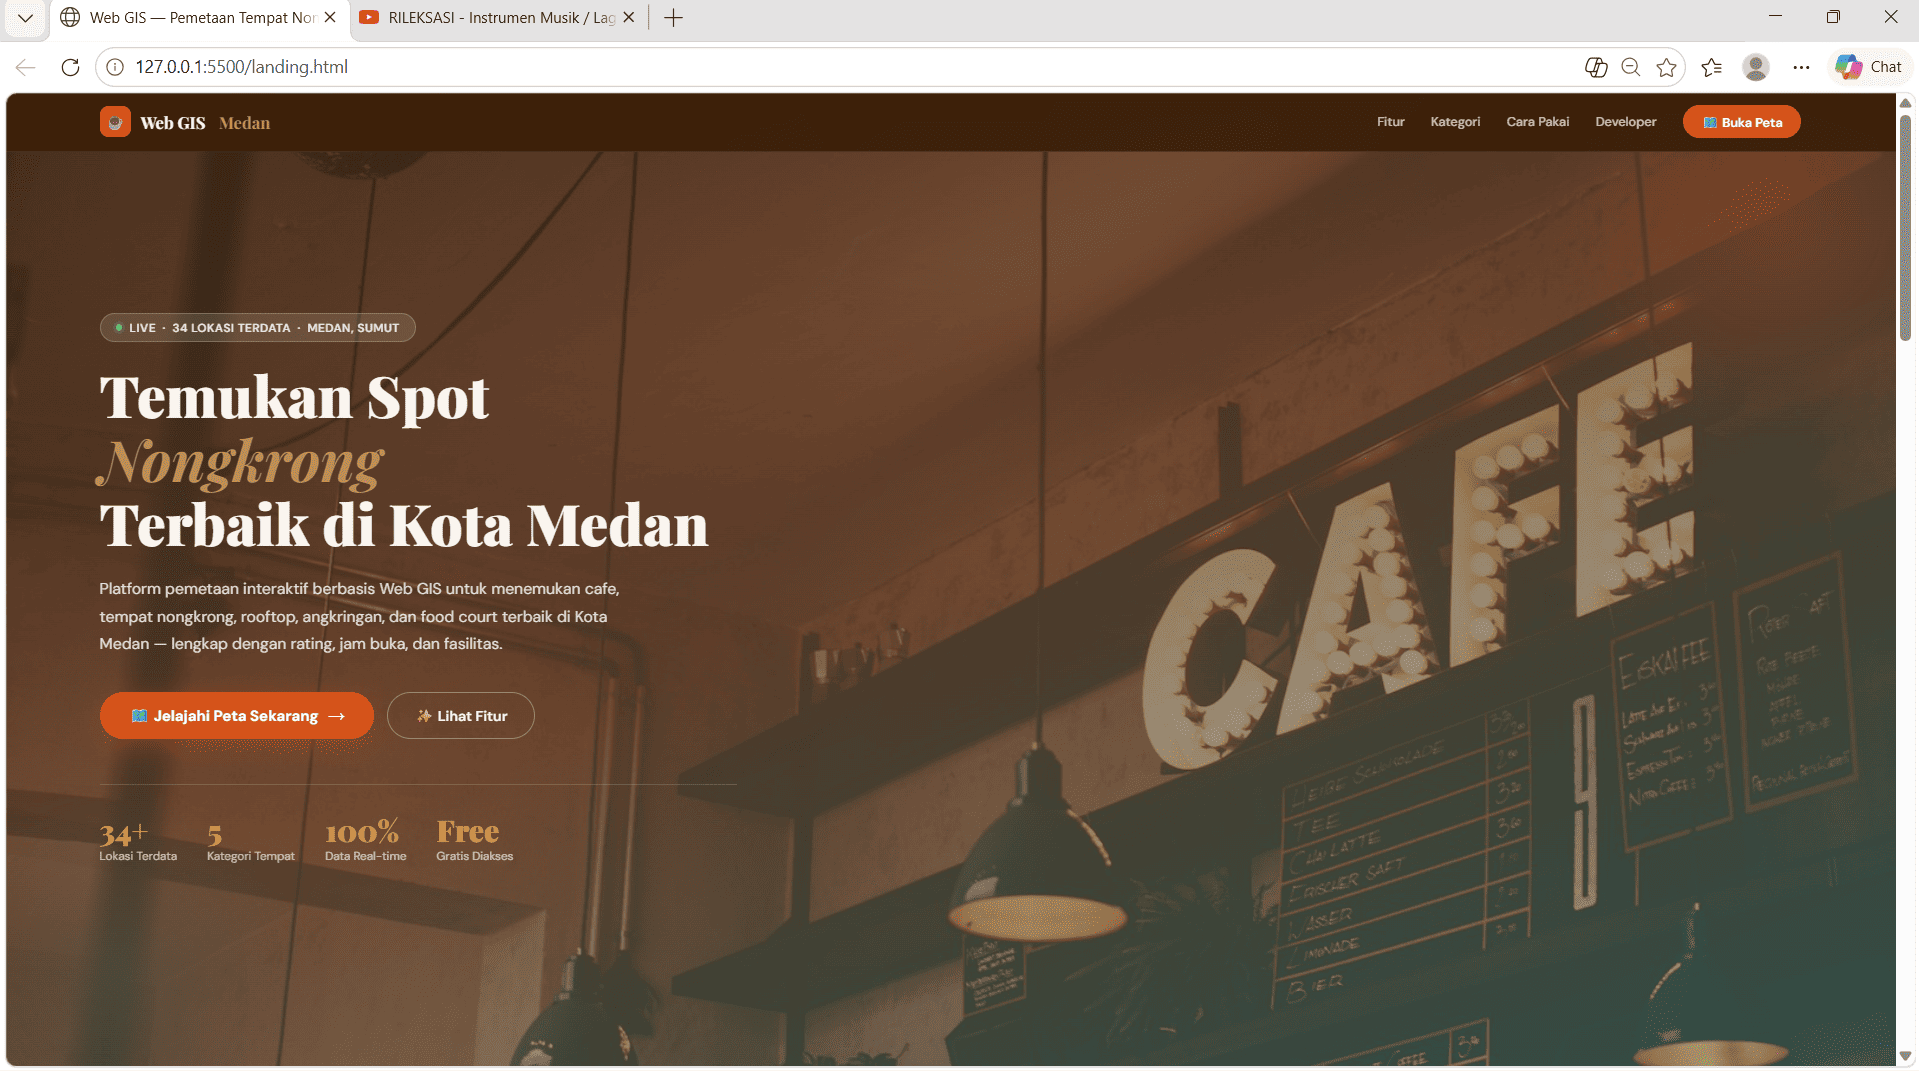This screenshot has width=1919, height=1071.
Task: Click the Nongkrong italic heading word
Action: coord(241,463)
